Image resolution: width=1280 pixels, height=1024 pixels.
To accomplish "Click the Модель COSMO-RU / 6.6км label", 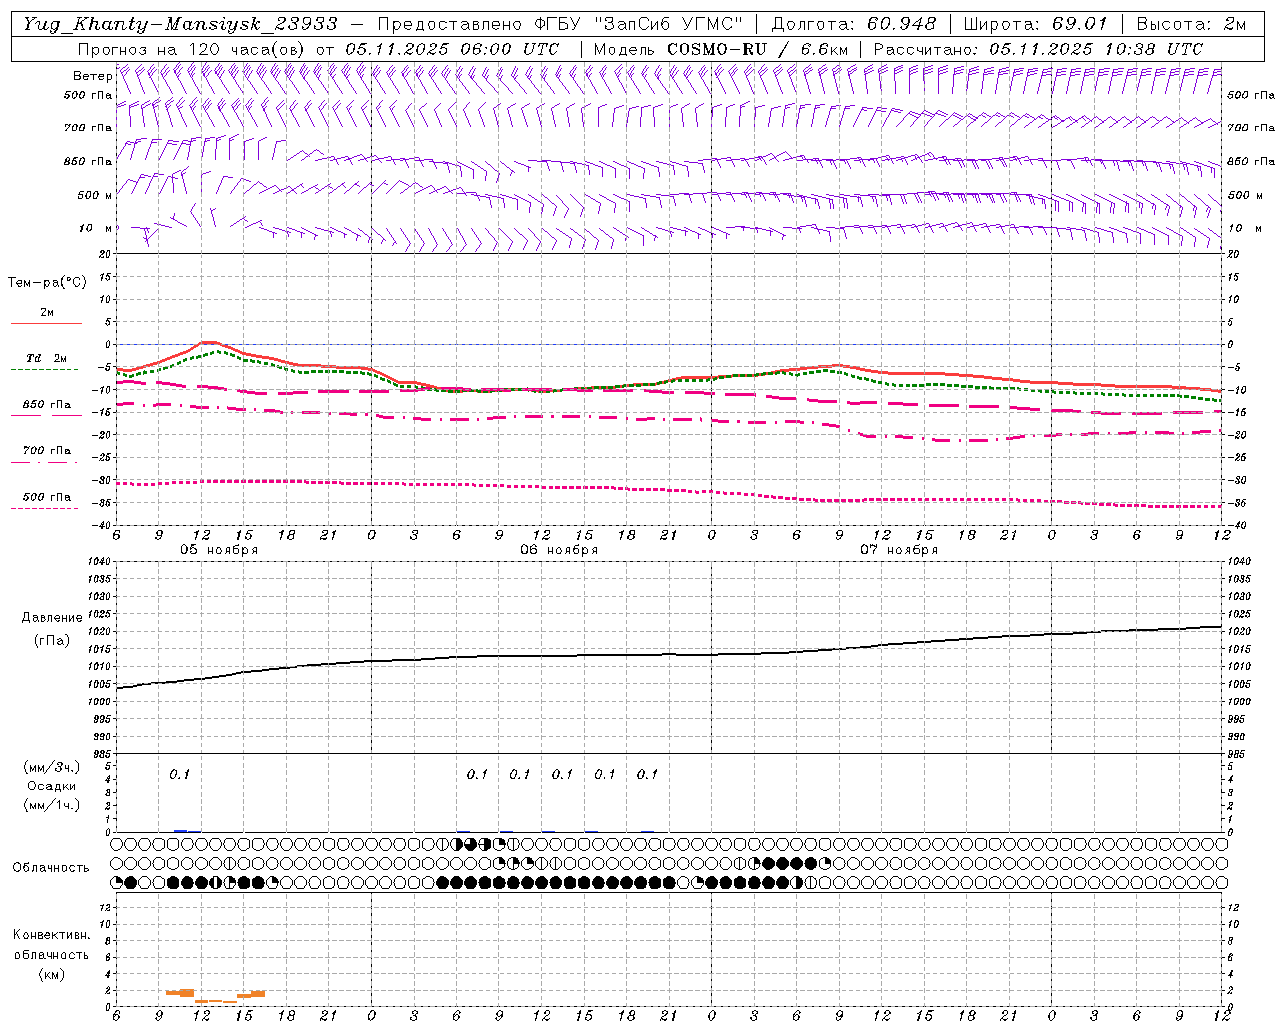I will tap(721, 49).
